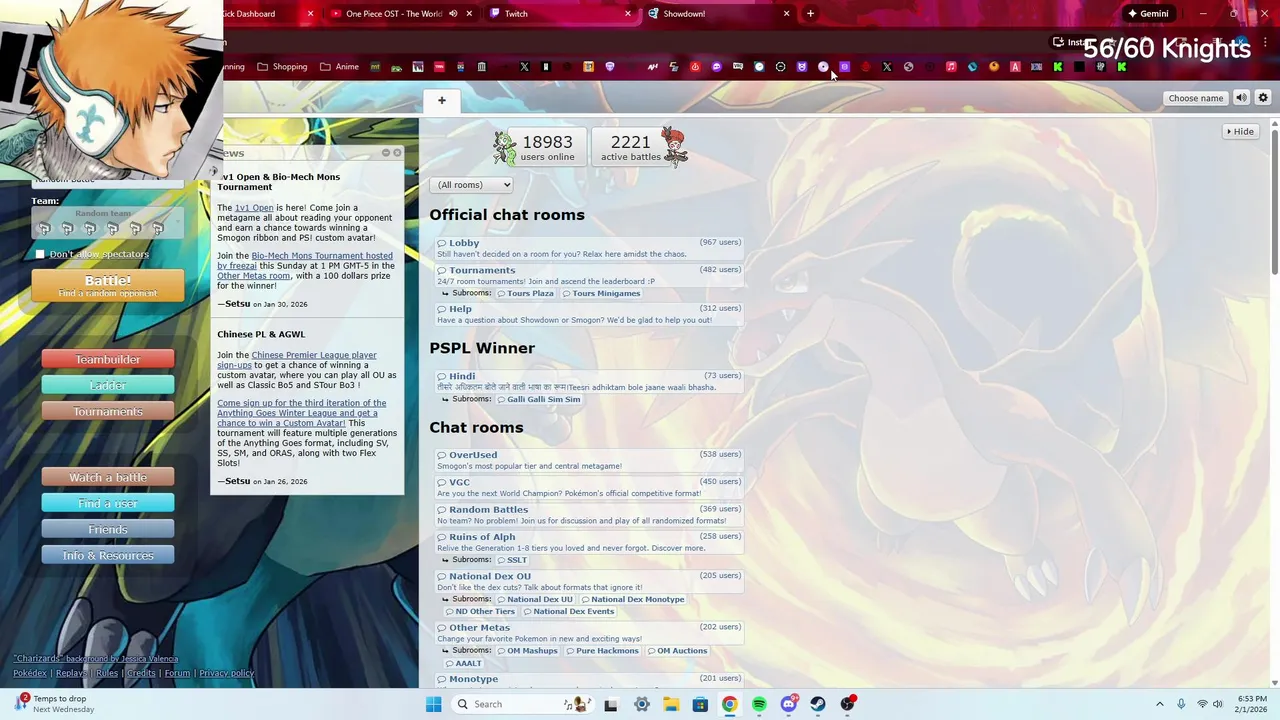The image size is (1280, 720).
Task: Open the Pokédex footer link
Action: coord(30,673)
